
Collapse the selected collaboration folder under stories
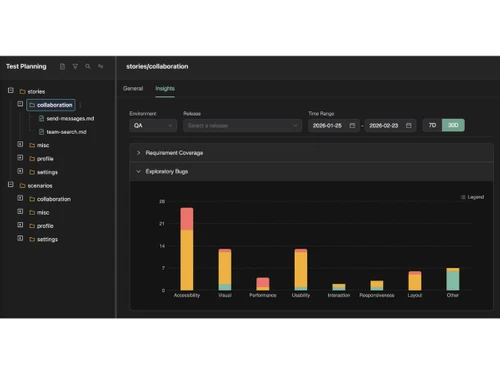pos(20,104)
